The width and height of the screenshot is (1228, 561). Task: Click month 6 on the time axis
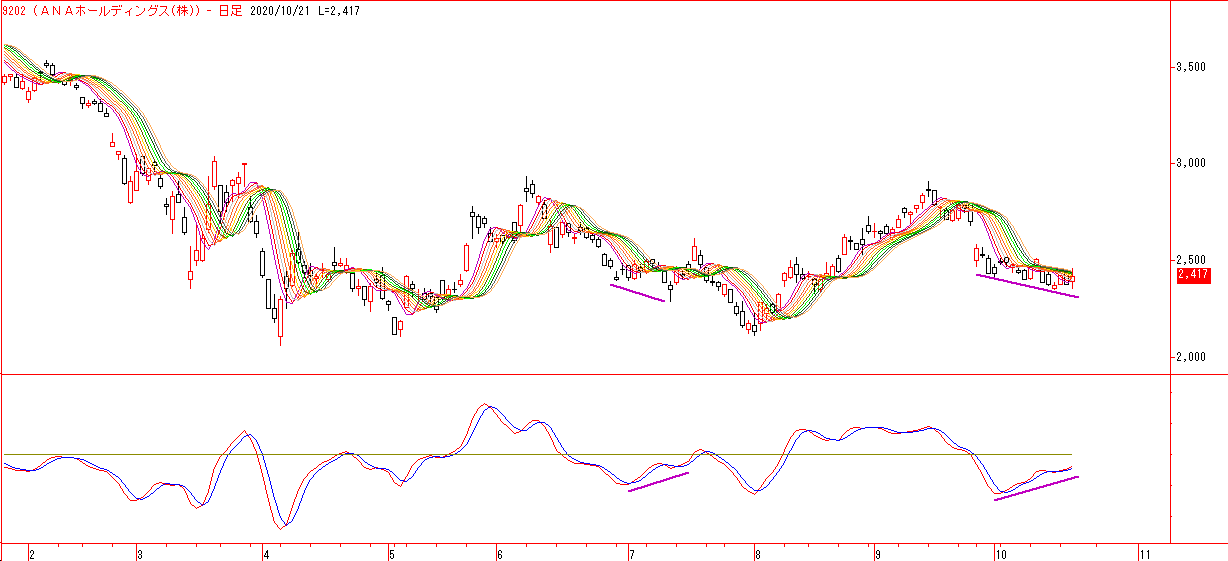[498, 553]
